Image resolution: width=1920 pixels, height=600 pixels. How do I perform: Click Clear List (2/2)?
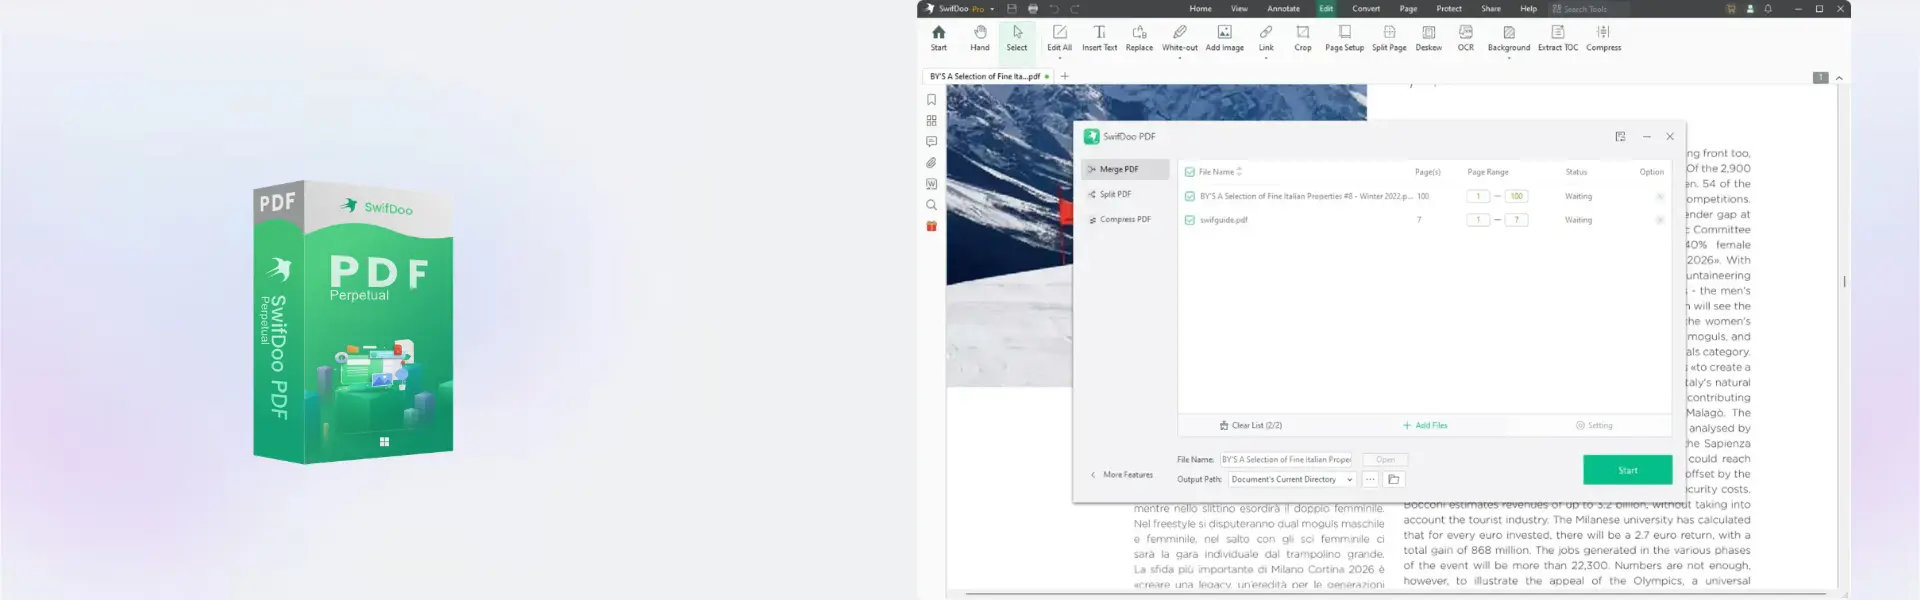[1251, 426]
